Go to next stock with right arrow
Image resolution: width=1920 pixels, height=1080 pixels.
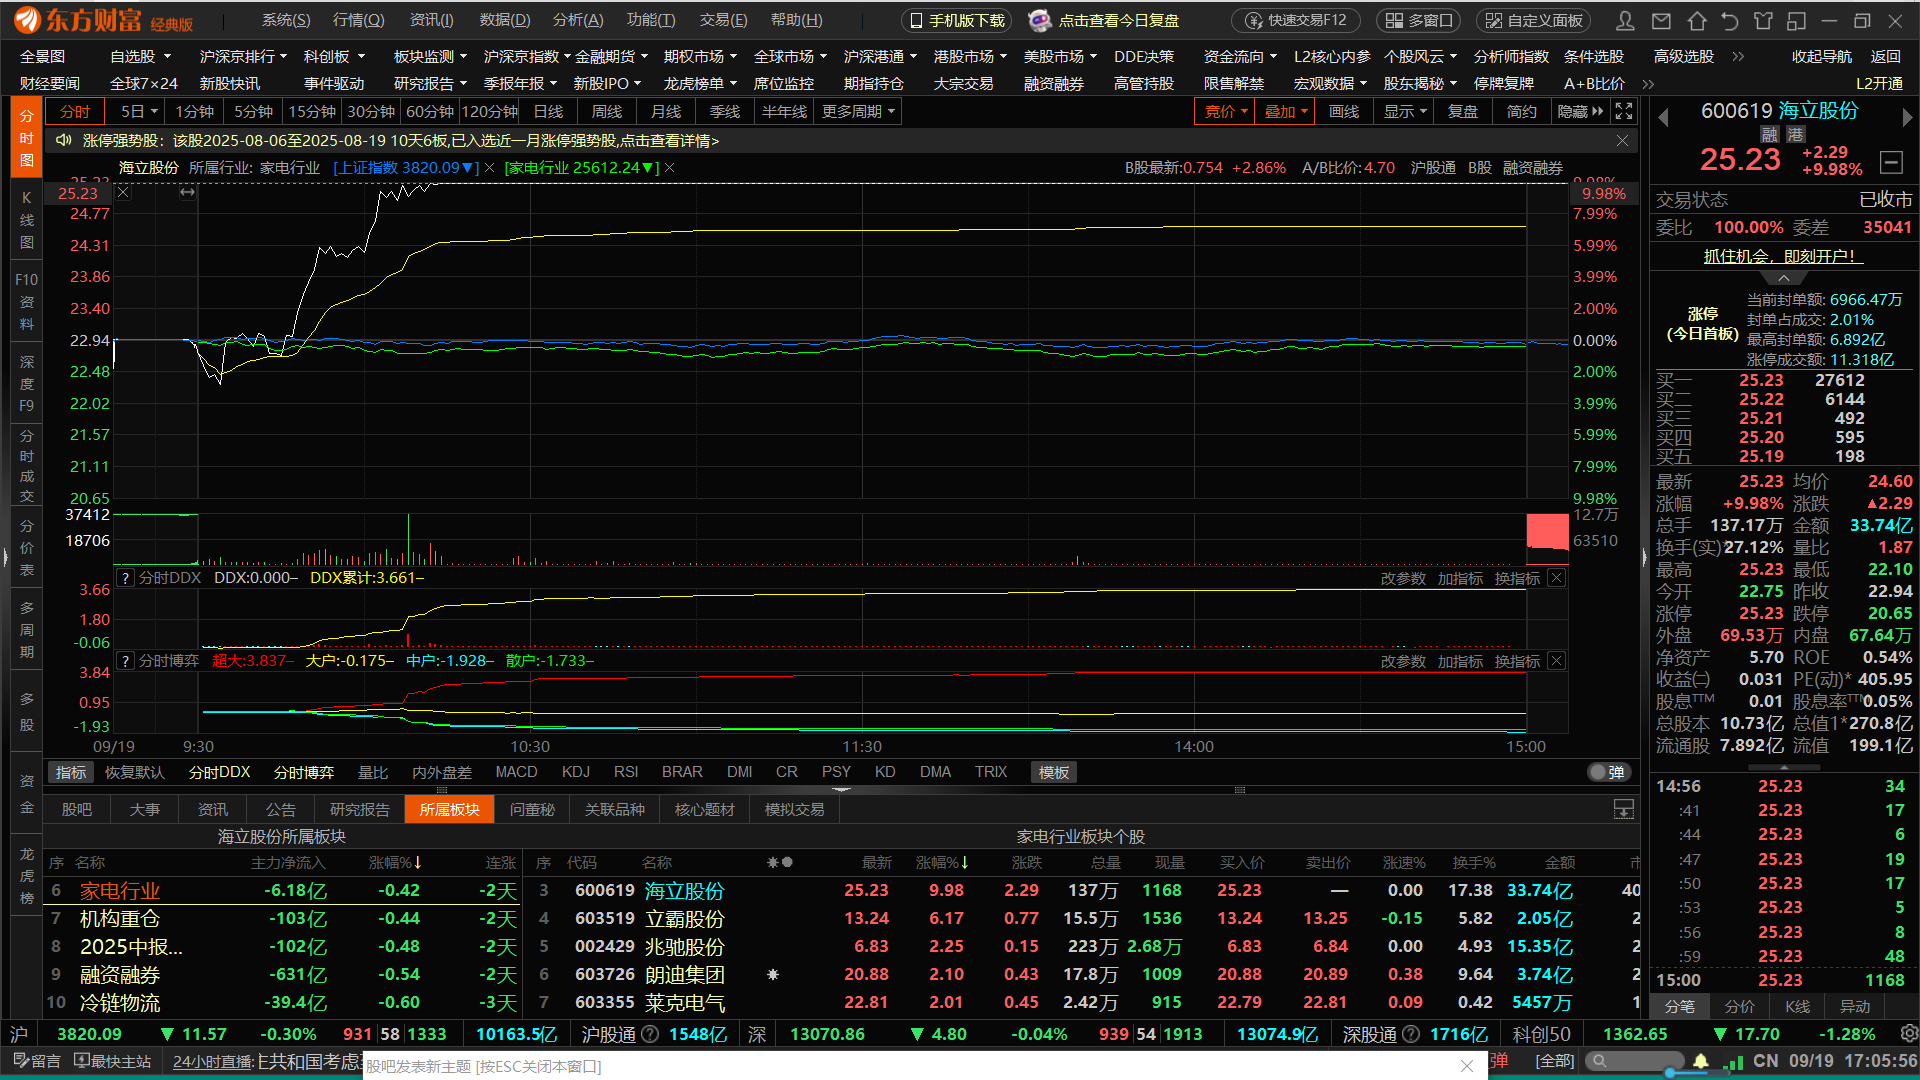pos(1907,117)
